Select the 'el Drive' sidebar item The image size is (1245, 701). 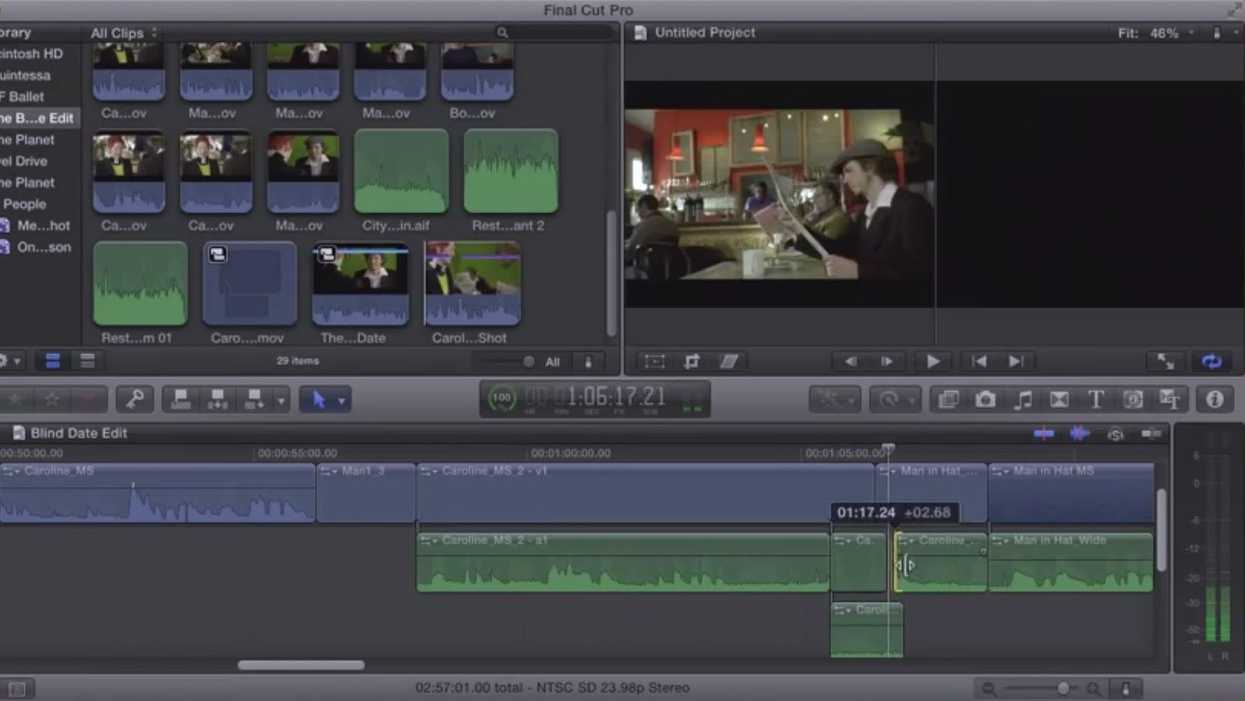[x=24, y=161]
